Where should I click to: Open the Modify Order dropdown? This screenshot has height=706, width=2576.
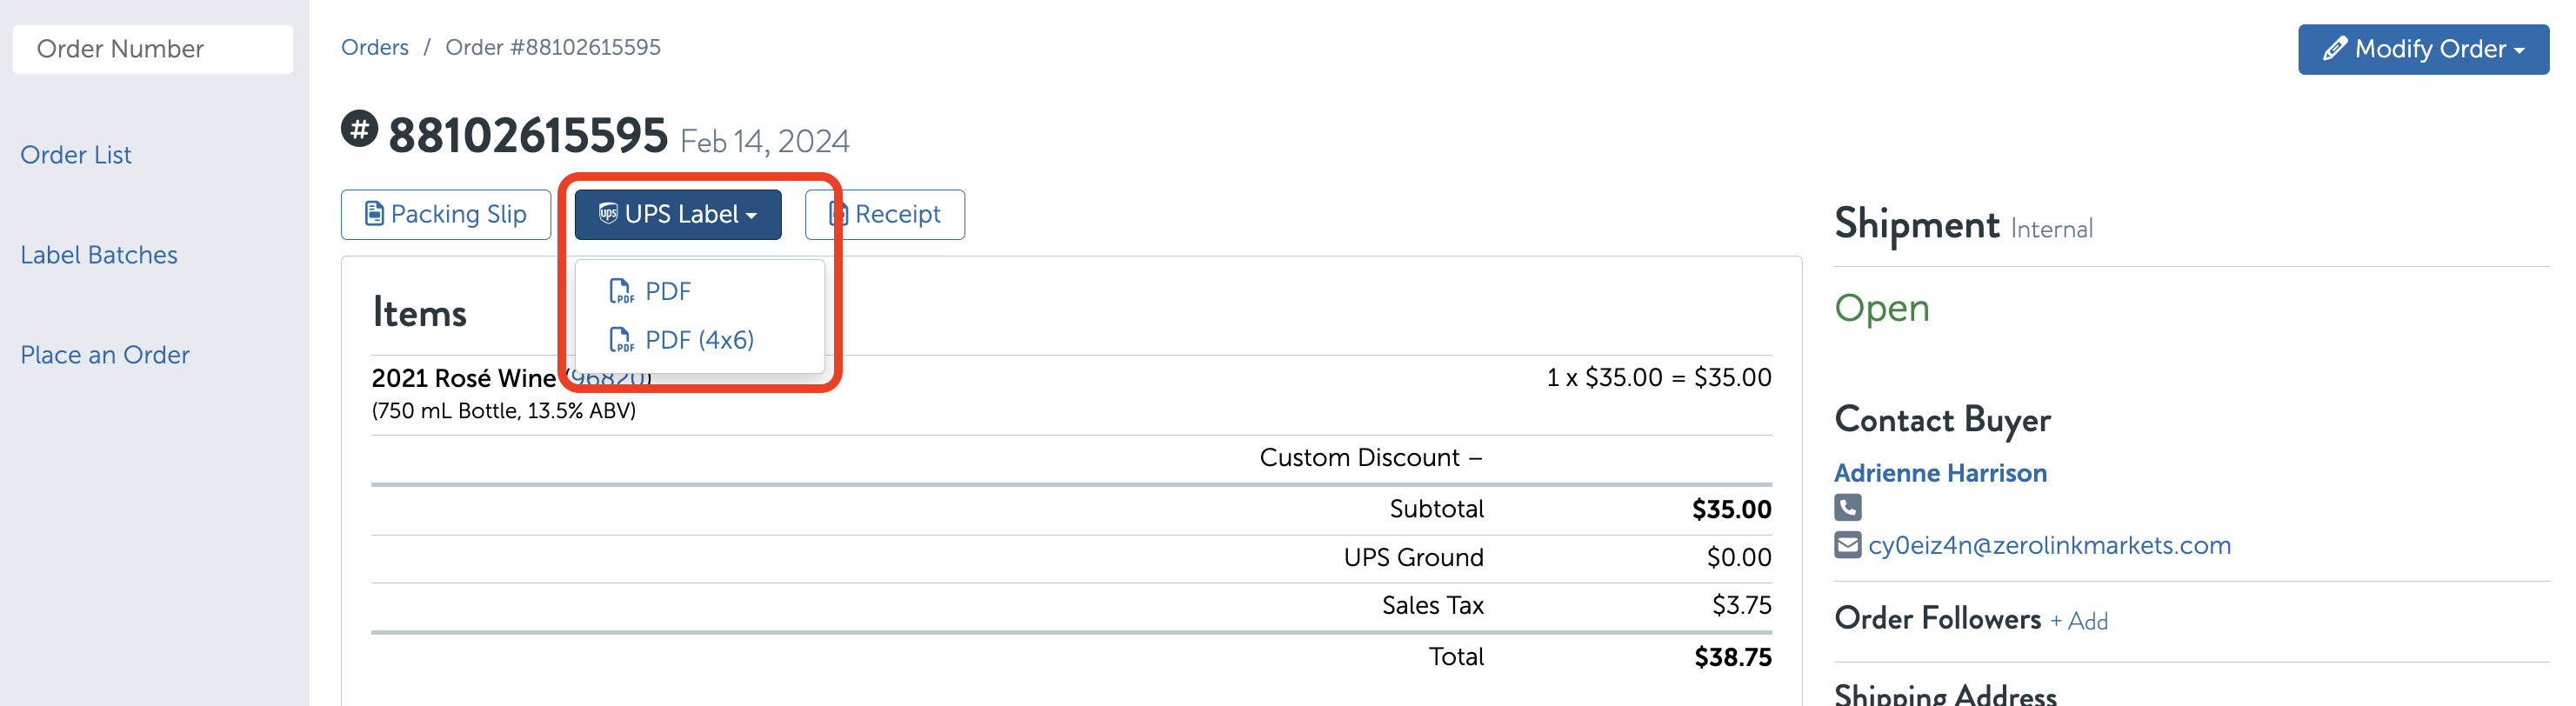click(x=2422, y=49)
